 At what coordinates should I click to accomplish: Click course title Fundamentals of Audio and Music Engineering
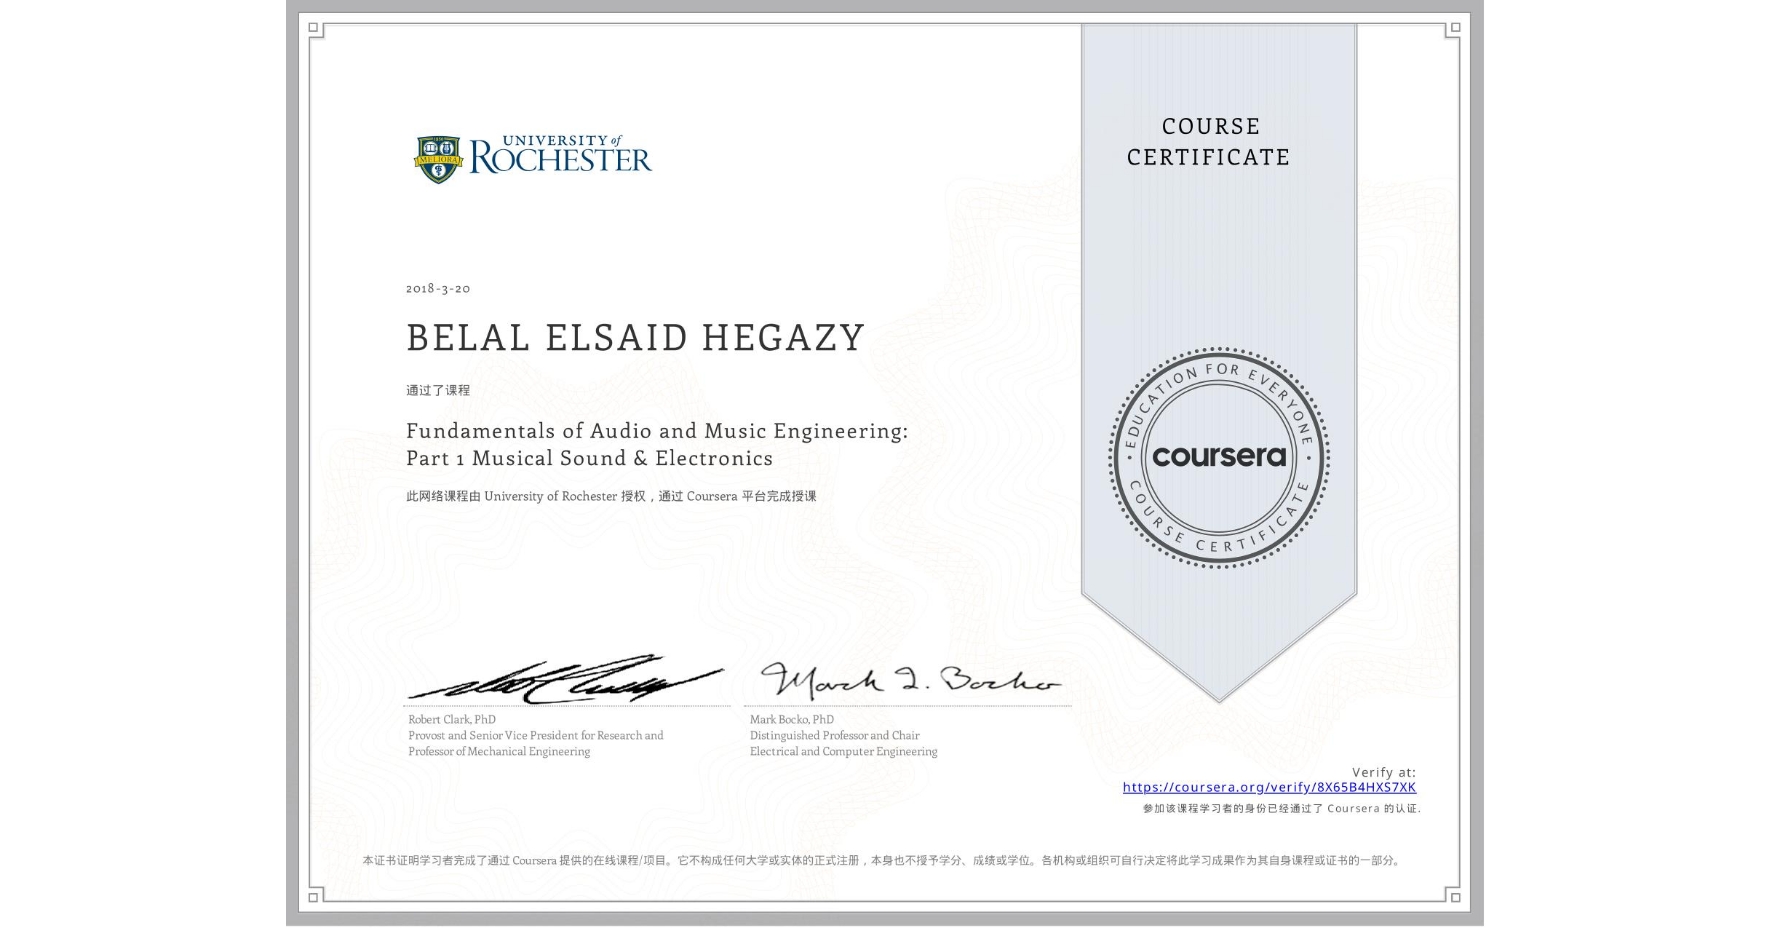[x=657, y=431]
